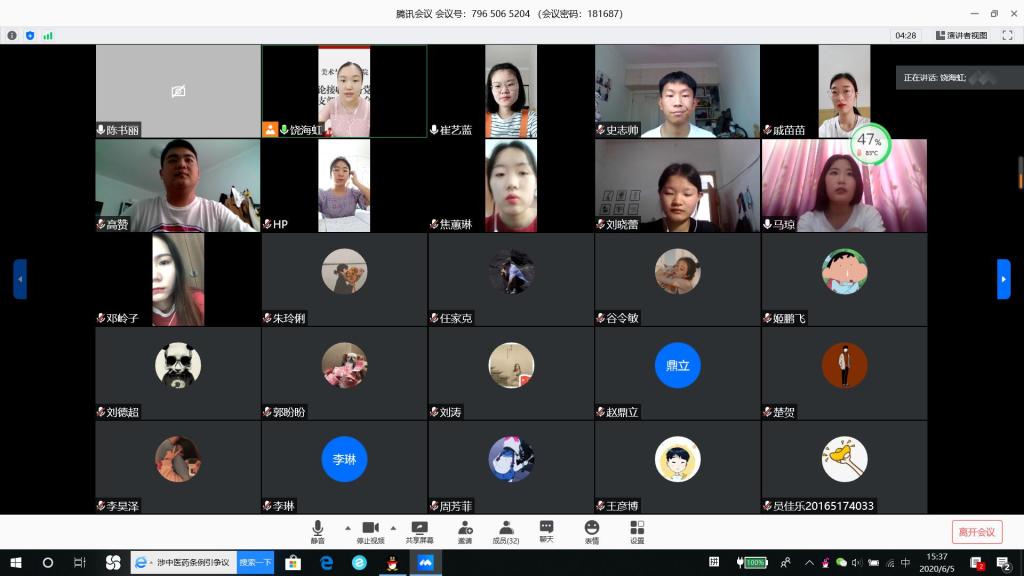Image resolution: width=1024 pixels, height=576 pixels.
Task: Go to next page of participants
Action: (x=1004, y=279)
